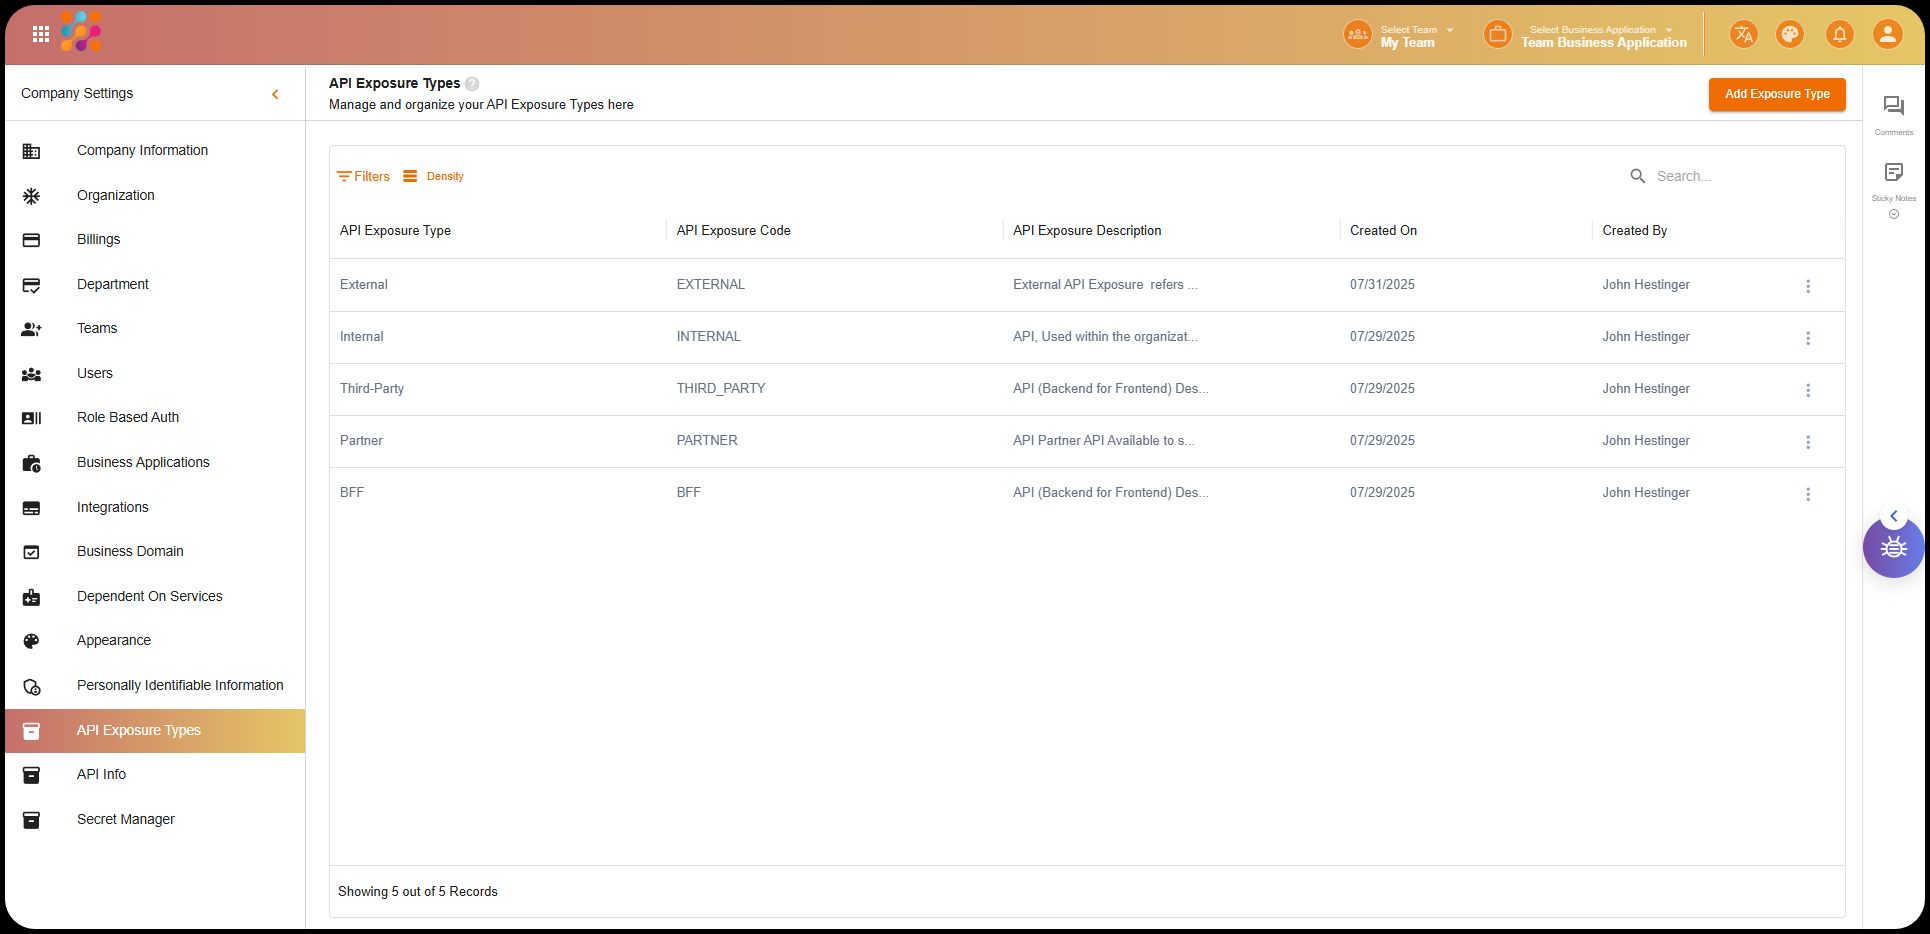Click the help icon beside API Exposure Types

[472, 84]
